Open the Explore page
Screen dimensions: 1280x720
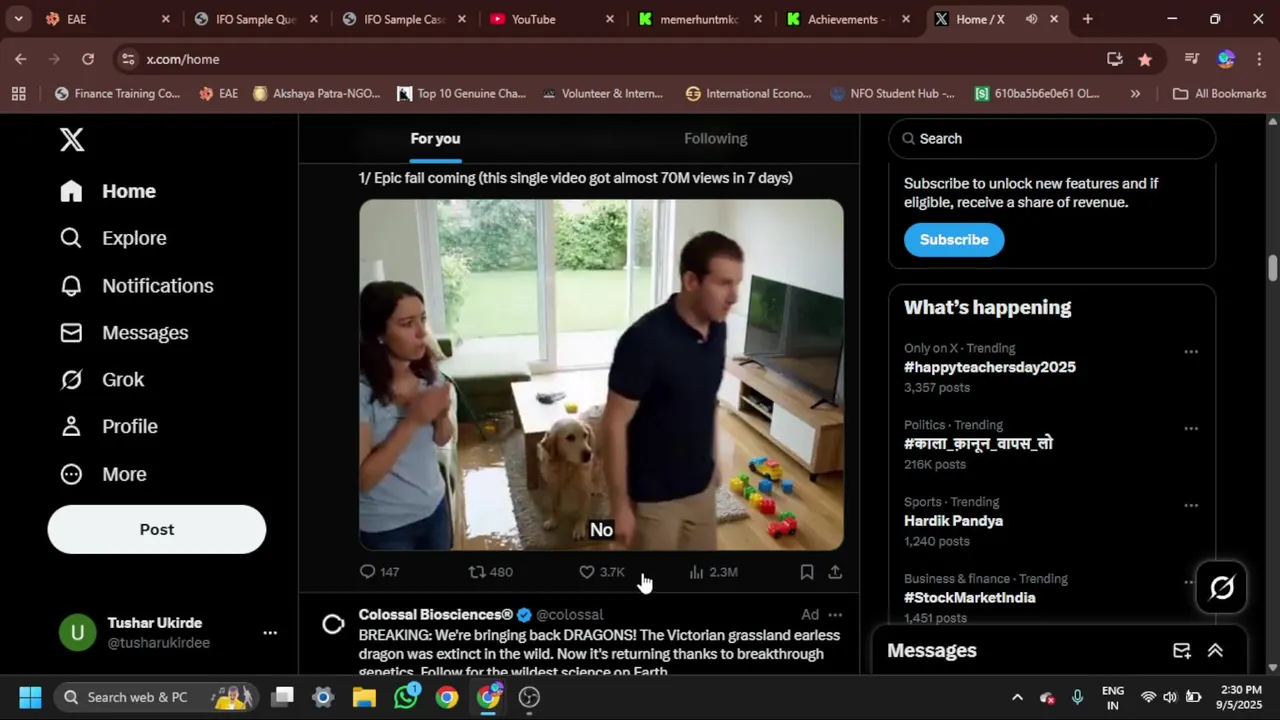click(113, 238)
